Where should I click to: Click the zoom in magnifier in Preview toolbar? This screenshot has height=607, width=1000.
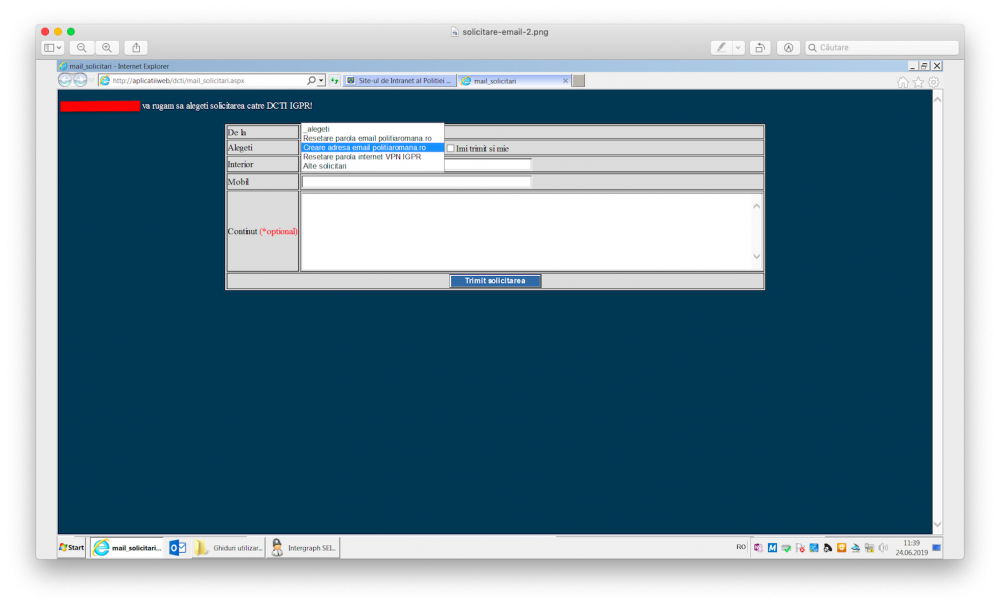106,48
